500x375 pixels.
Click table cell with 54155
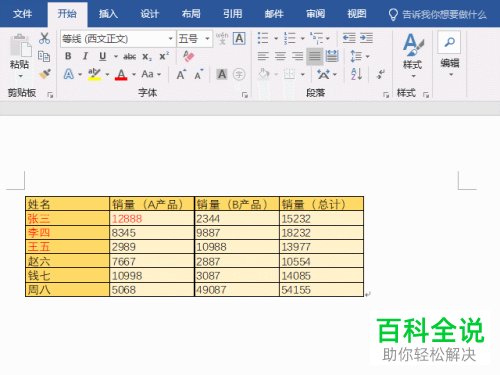[x=321, y=290]
